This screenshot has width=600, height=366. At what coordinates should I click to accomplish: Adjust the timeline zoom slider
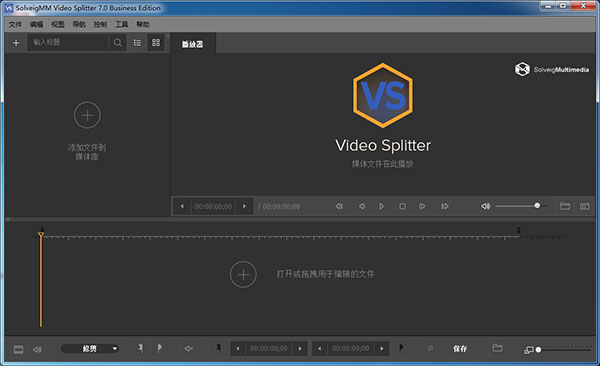[x=564, y=350]
